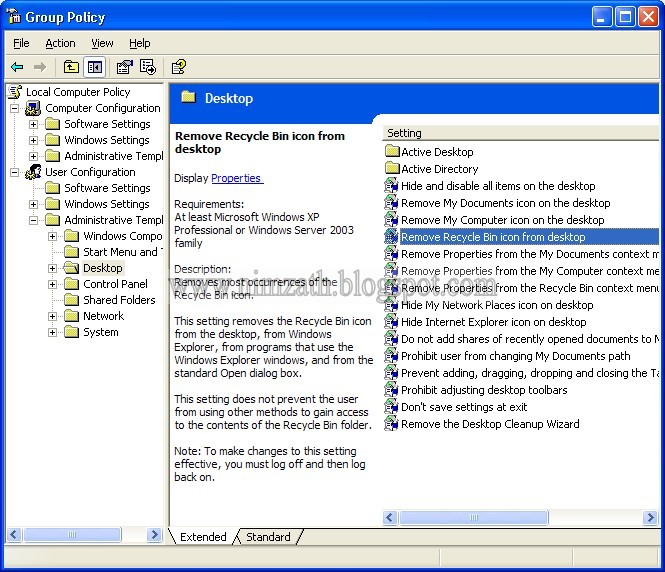Click the Up one level toolbar icon
The width and height of the screenshot is (665, 572).
point(71,67)
